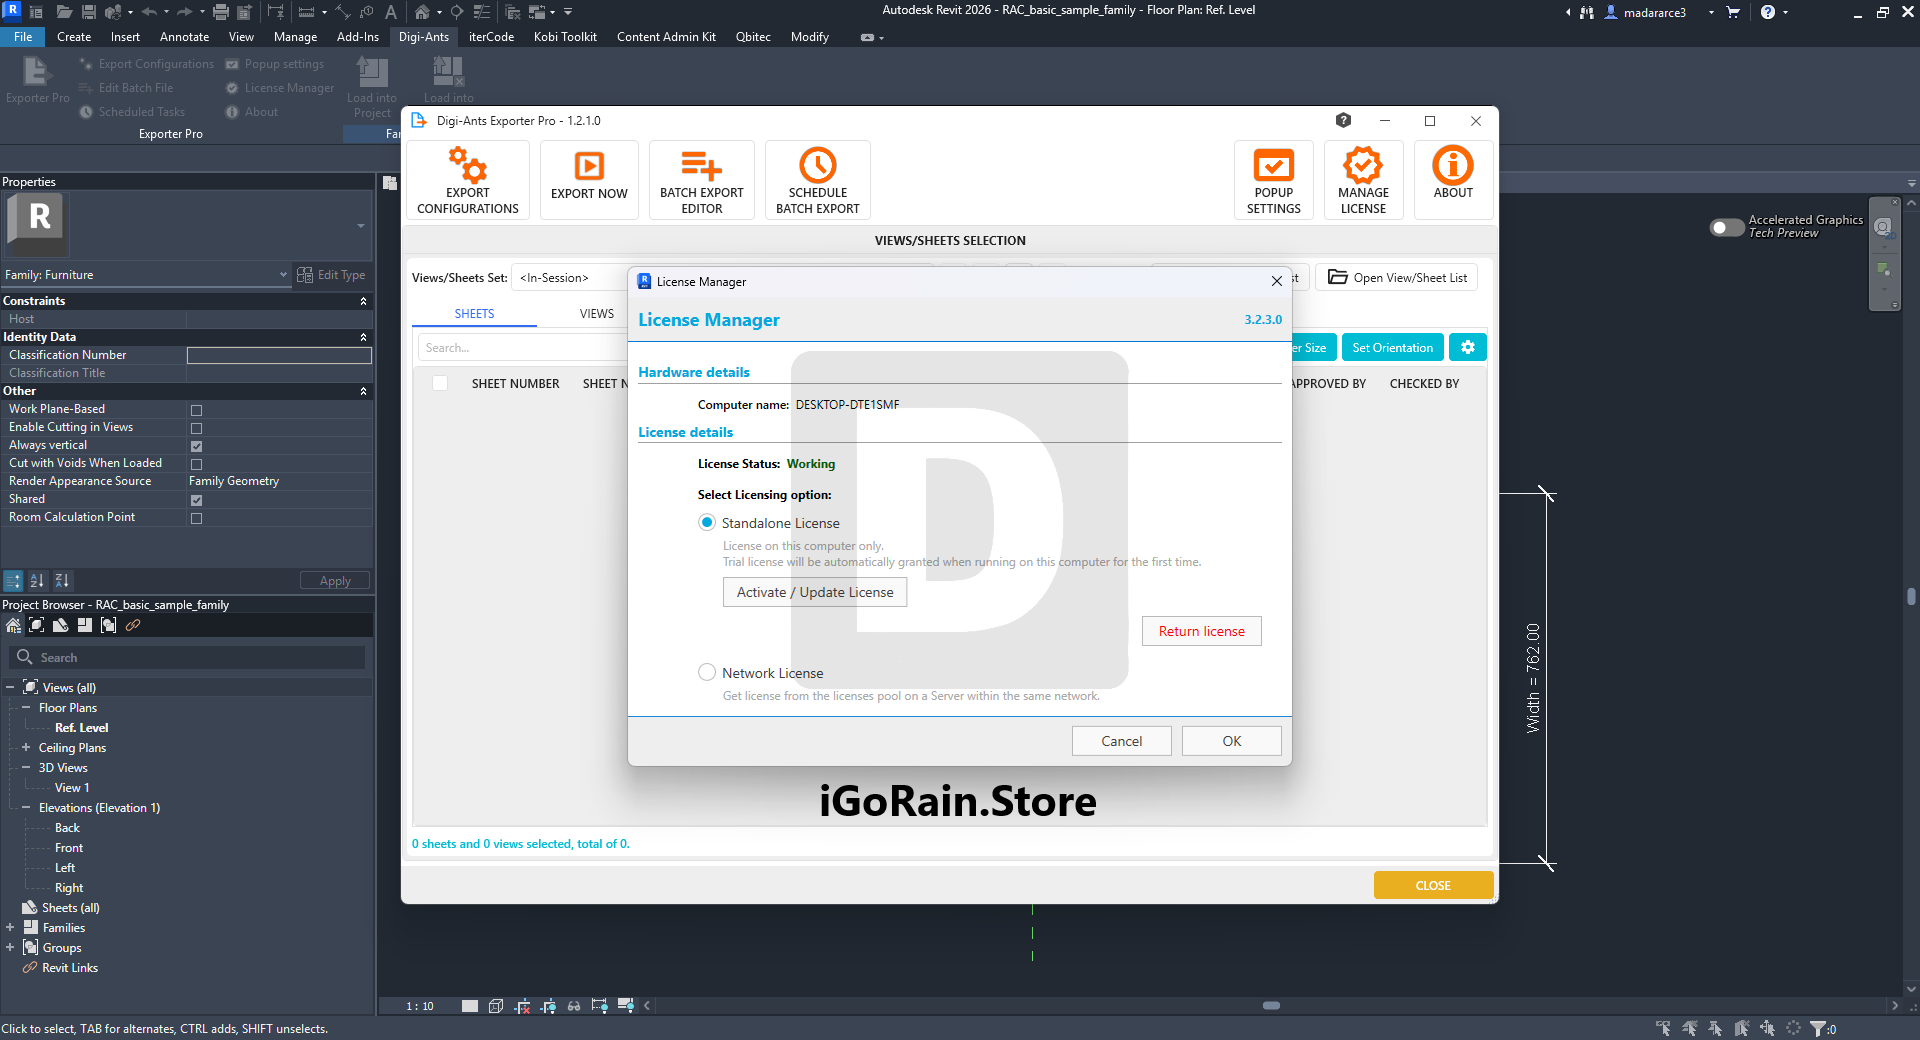Click the Default 3D View house icon
1920x1040 pixels.
coord(423,12)
